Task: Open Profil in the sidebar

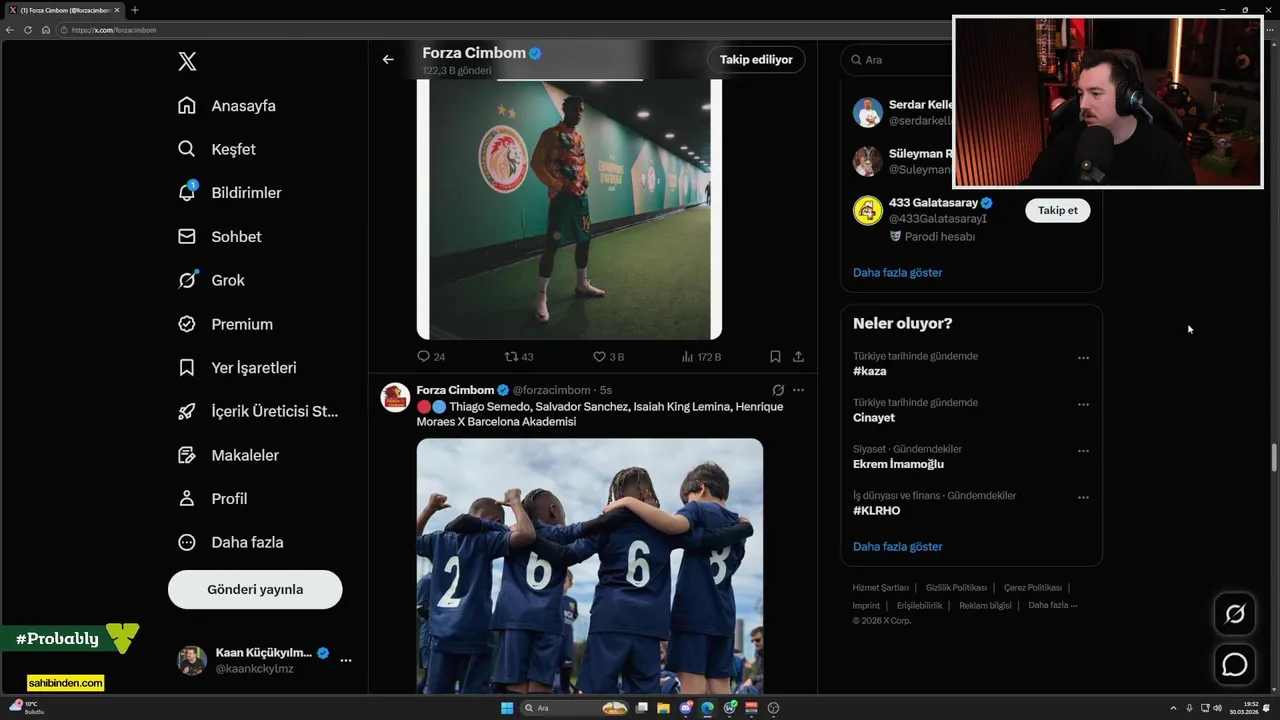Action: point(213,498)
